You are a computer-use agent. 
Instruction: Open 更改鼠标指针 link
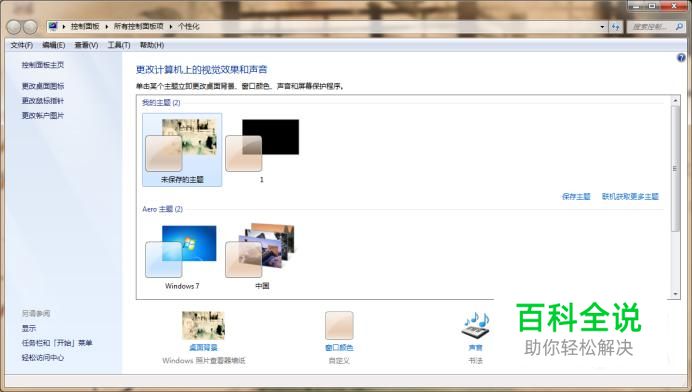[43, 101]
